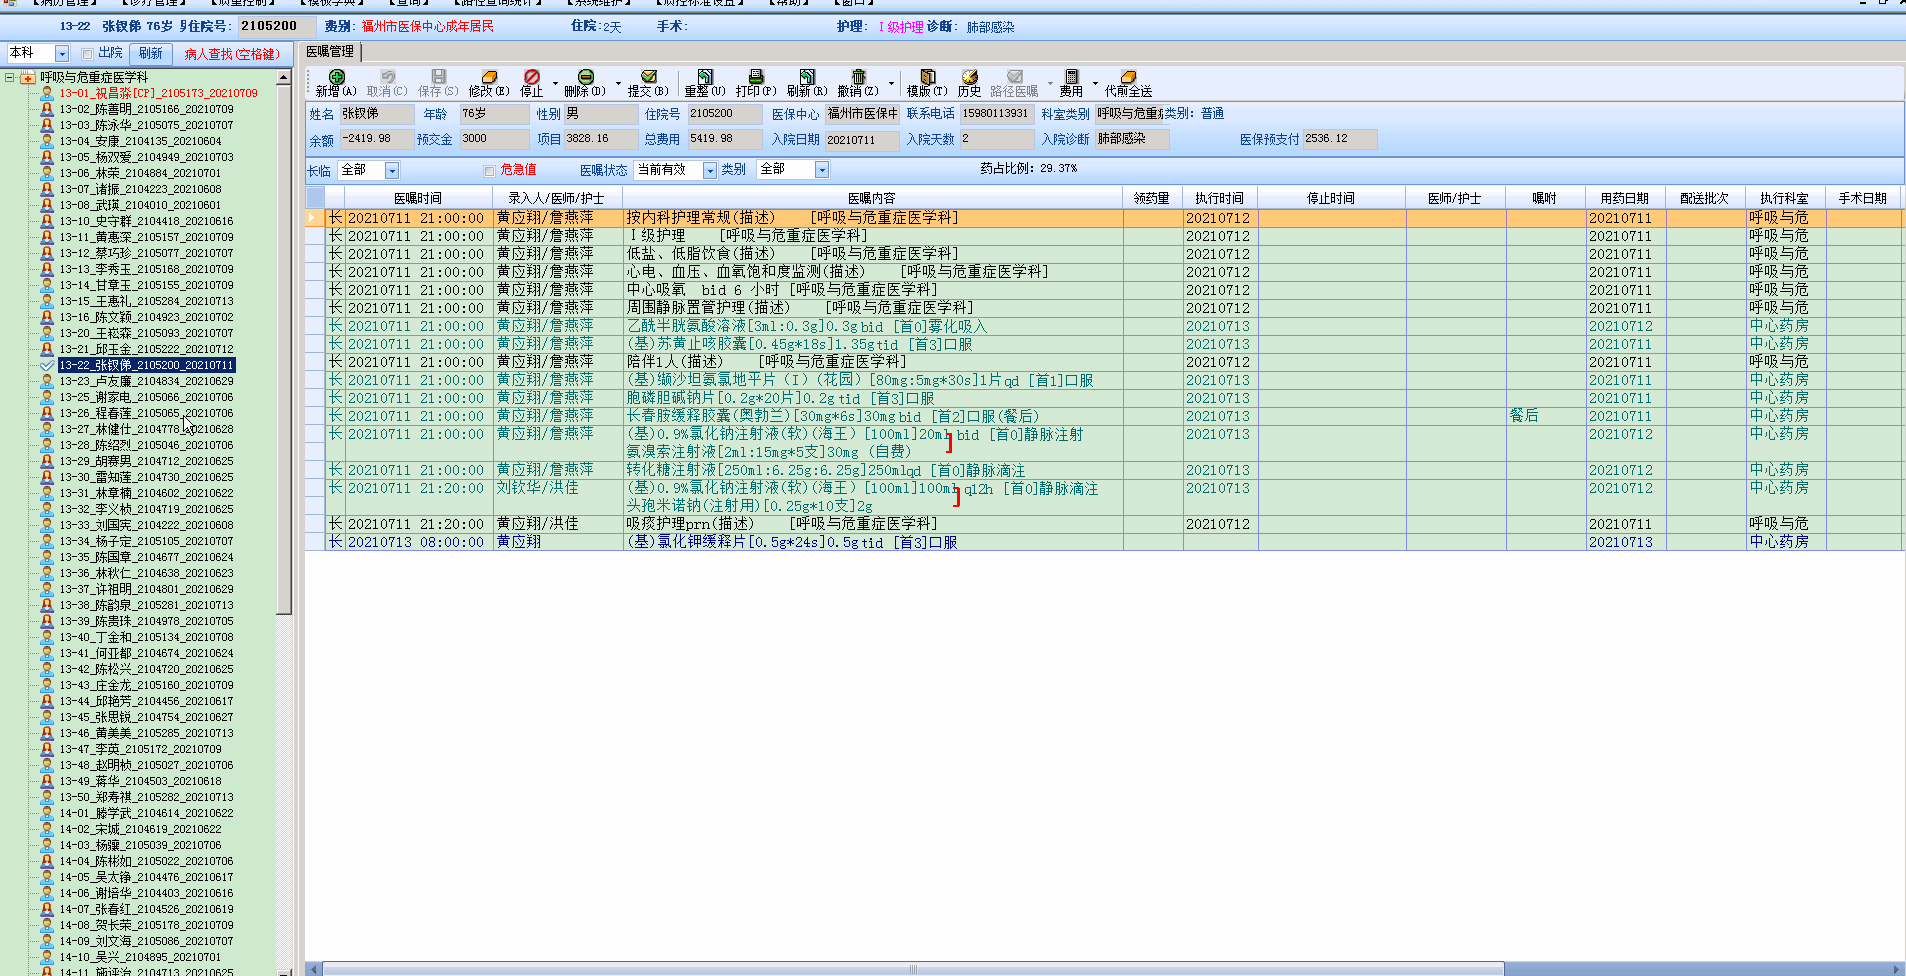The width and height of the screenshot is (1906, 976).
Task: Select patient 14-10 吴兴 in tree
Action: tap(140, 957)
